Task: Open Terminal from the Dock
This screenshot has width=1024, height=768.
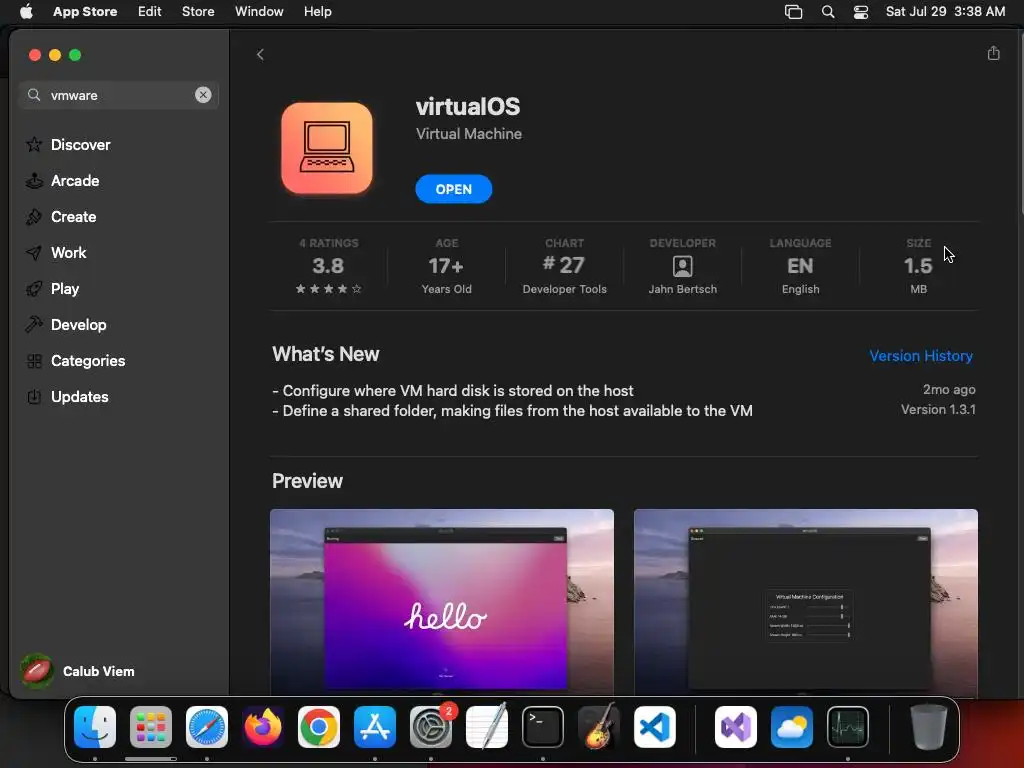Action: (543, 727)
